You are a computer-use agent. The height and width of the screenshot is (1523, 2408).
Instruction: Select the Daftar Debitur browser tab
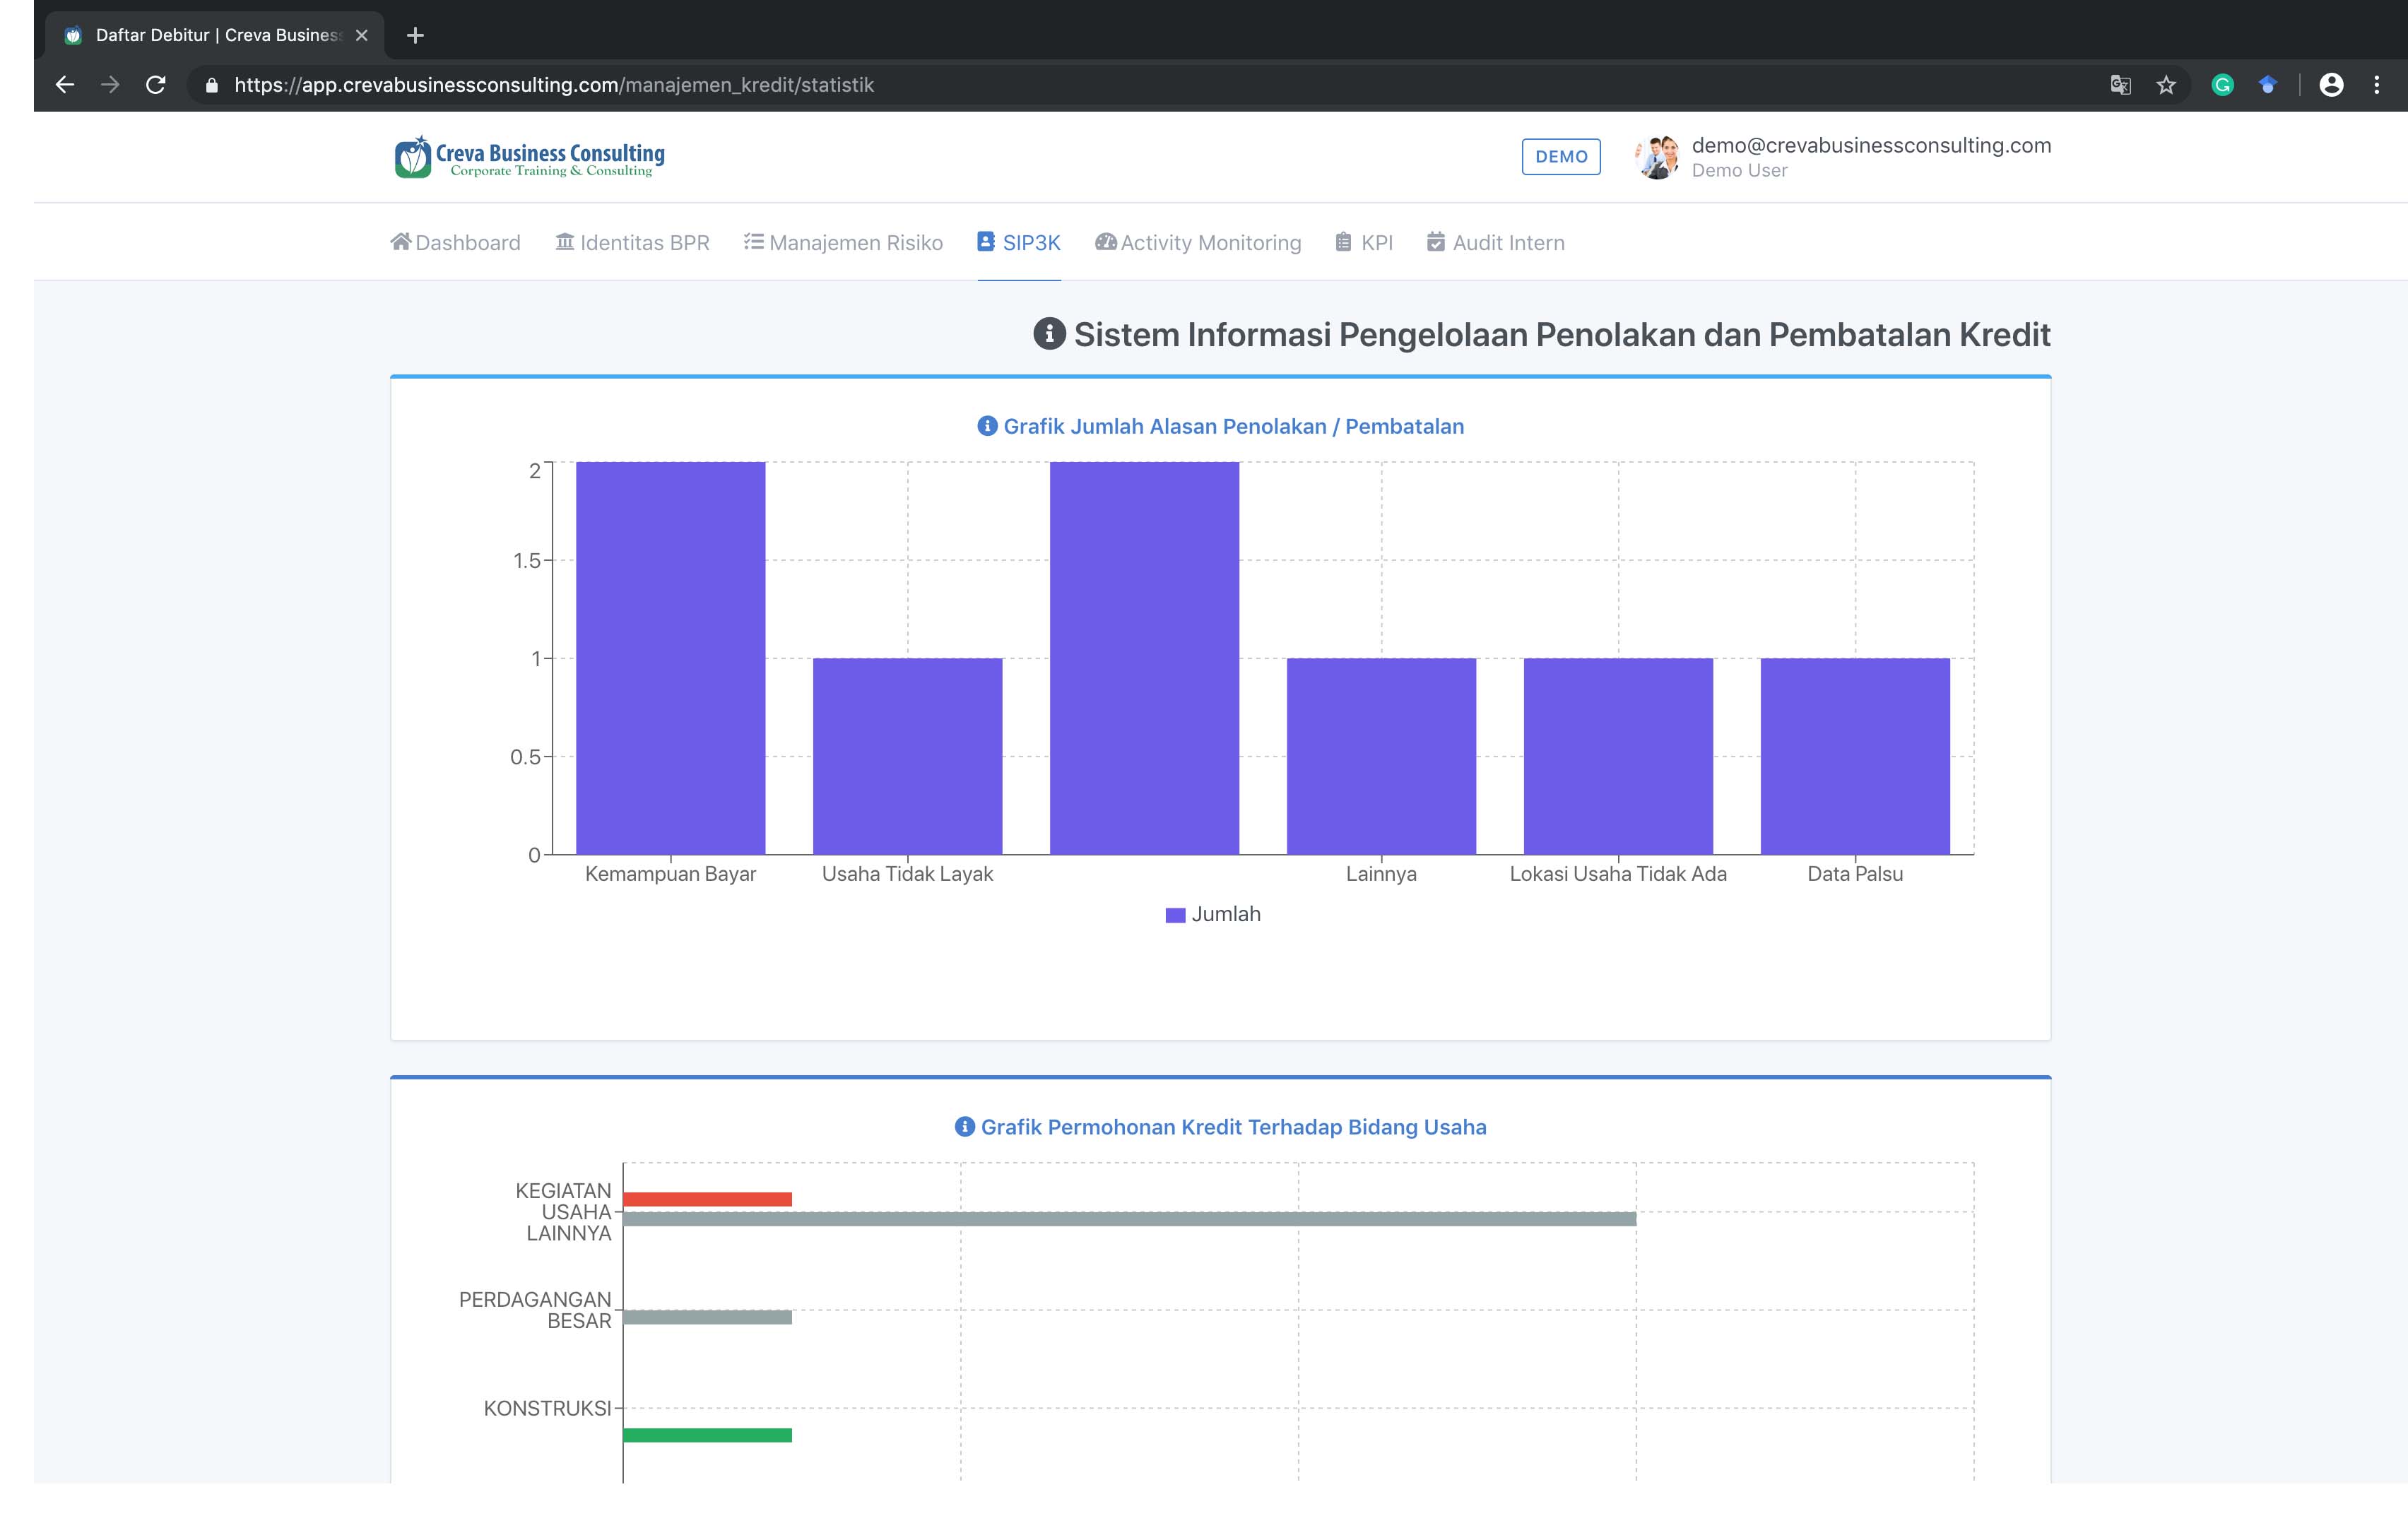click(x=214, y=35)
